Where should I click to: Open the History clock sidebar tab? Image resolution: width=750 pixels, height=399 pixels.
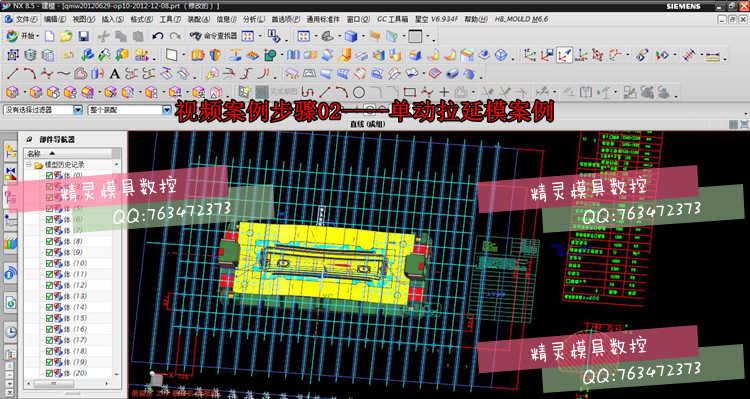[11, 332]
